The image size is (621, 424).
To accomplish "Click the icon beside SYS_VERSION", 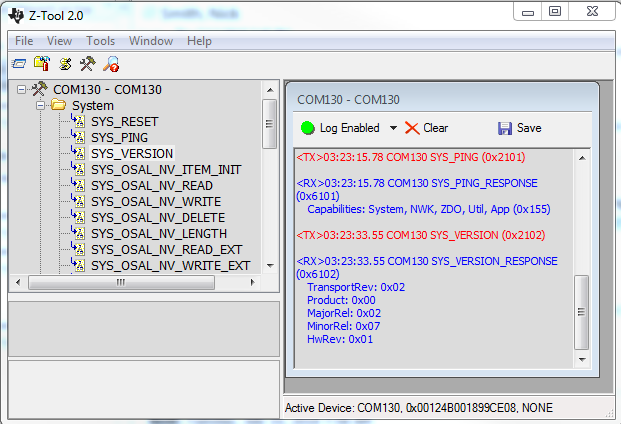I will [x=78, y=152].
